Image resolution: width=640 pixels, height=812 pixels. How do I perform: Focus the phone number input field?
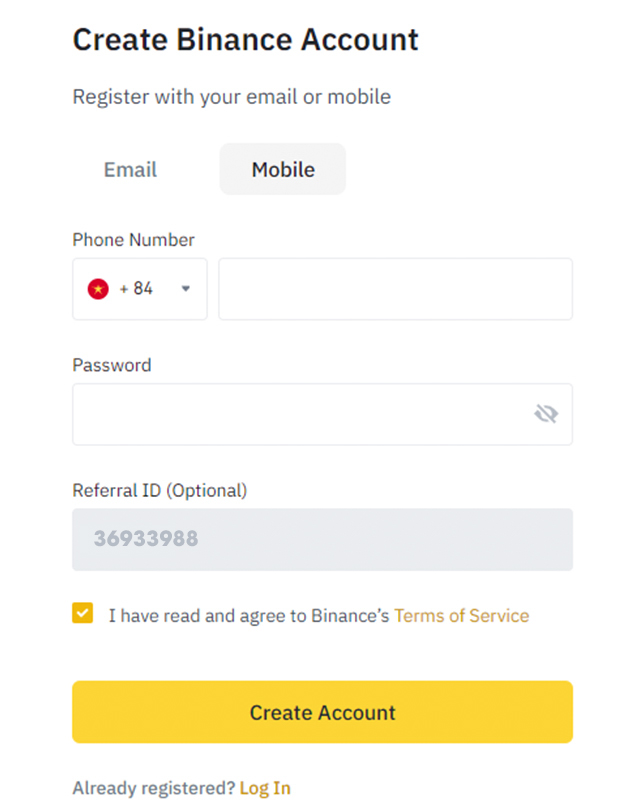[x=396, y=289]
